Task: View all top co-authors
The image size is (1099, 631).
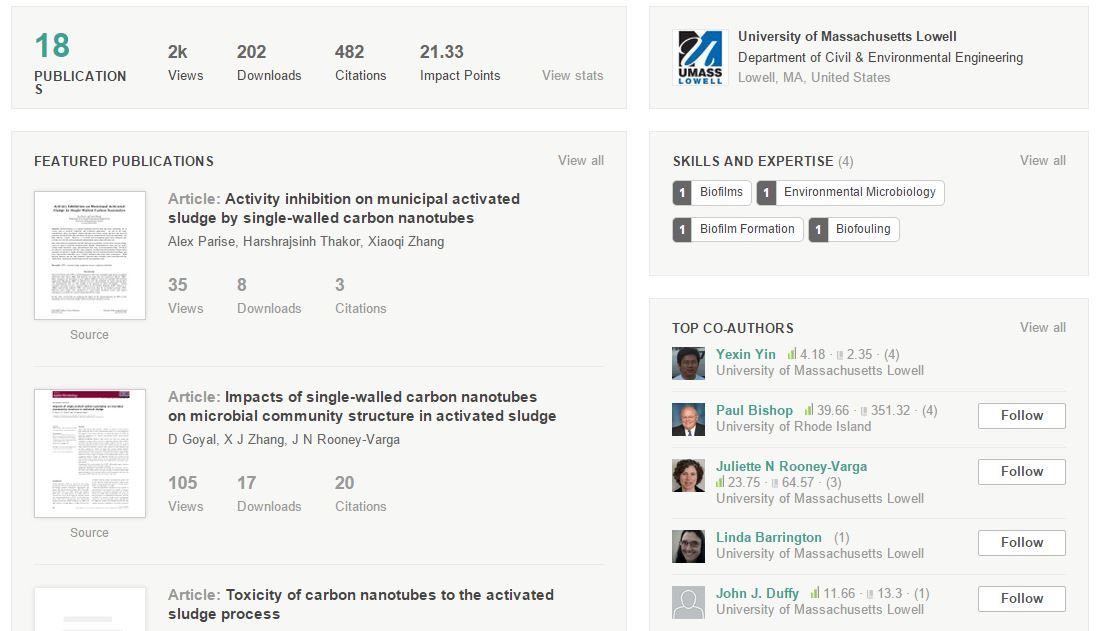Action: click(1043, 327)
